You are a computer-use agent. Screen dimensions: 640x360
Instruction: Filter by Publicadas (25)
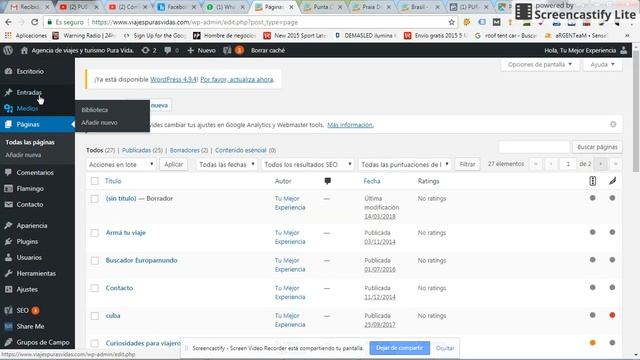(142, 150)
